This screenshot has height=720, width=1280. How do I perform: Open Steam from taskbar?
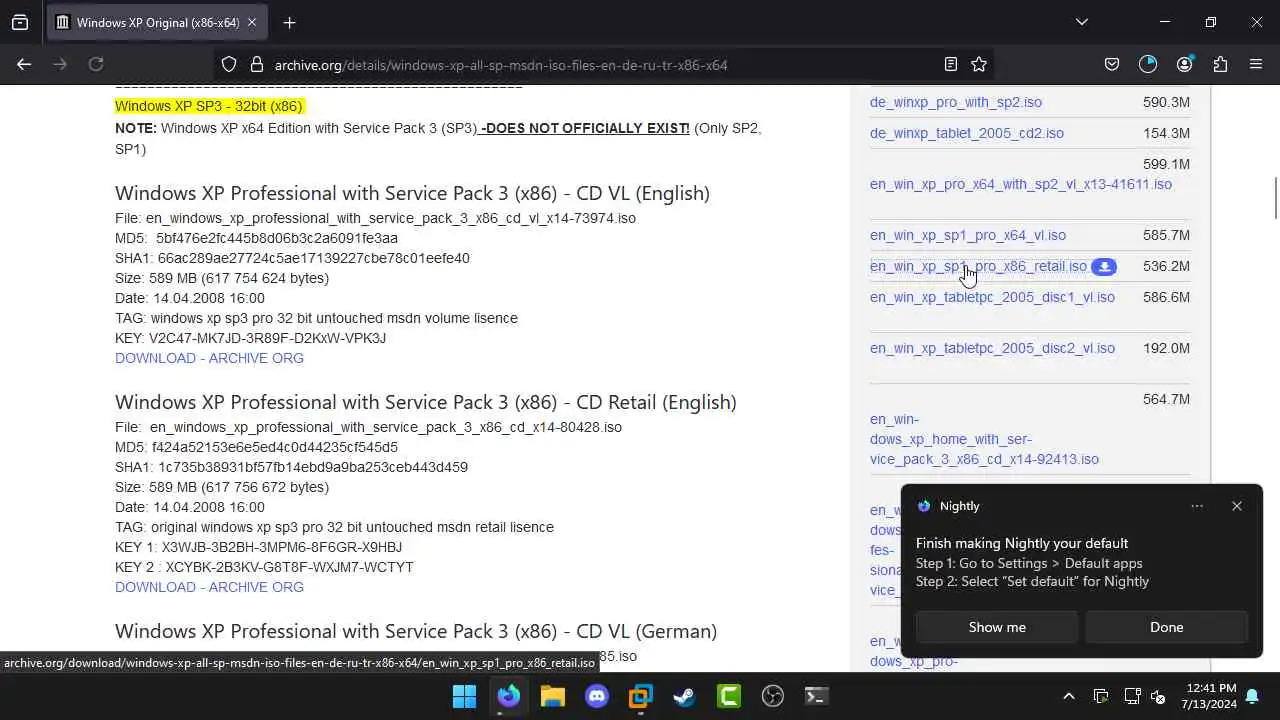(x=684, y=696)
